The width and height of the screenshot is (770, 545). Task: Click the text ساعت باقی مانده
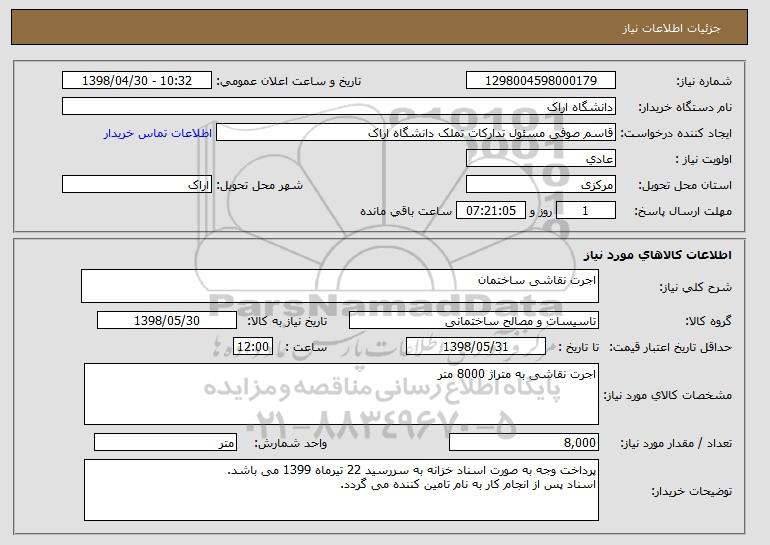click(x=406, y=211)
